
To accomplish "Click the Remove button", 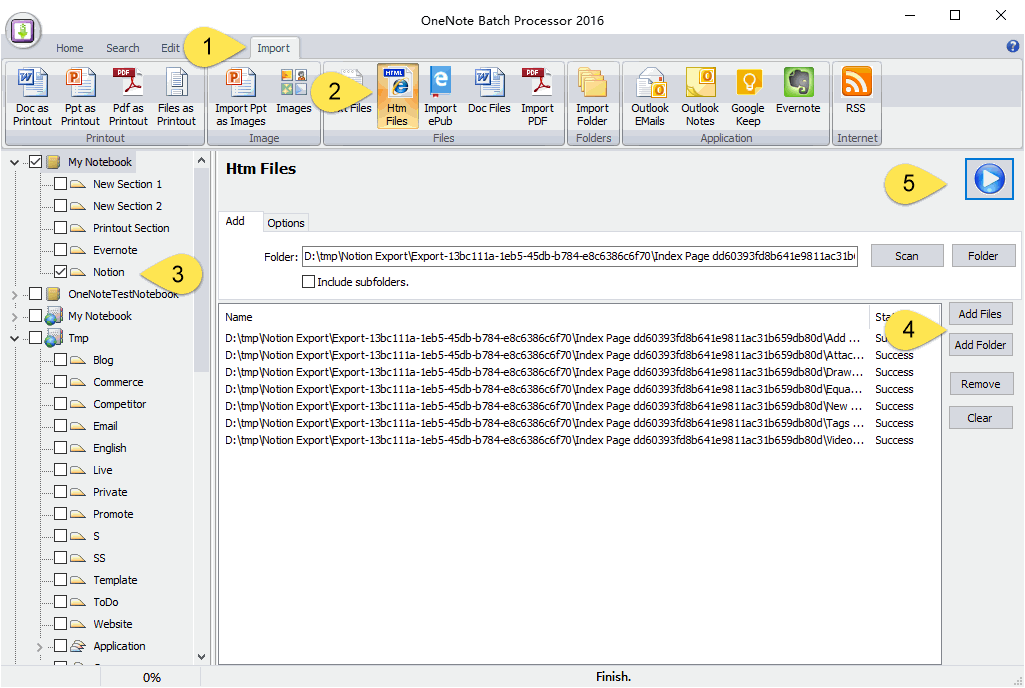I will pos(981,384).
